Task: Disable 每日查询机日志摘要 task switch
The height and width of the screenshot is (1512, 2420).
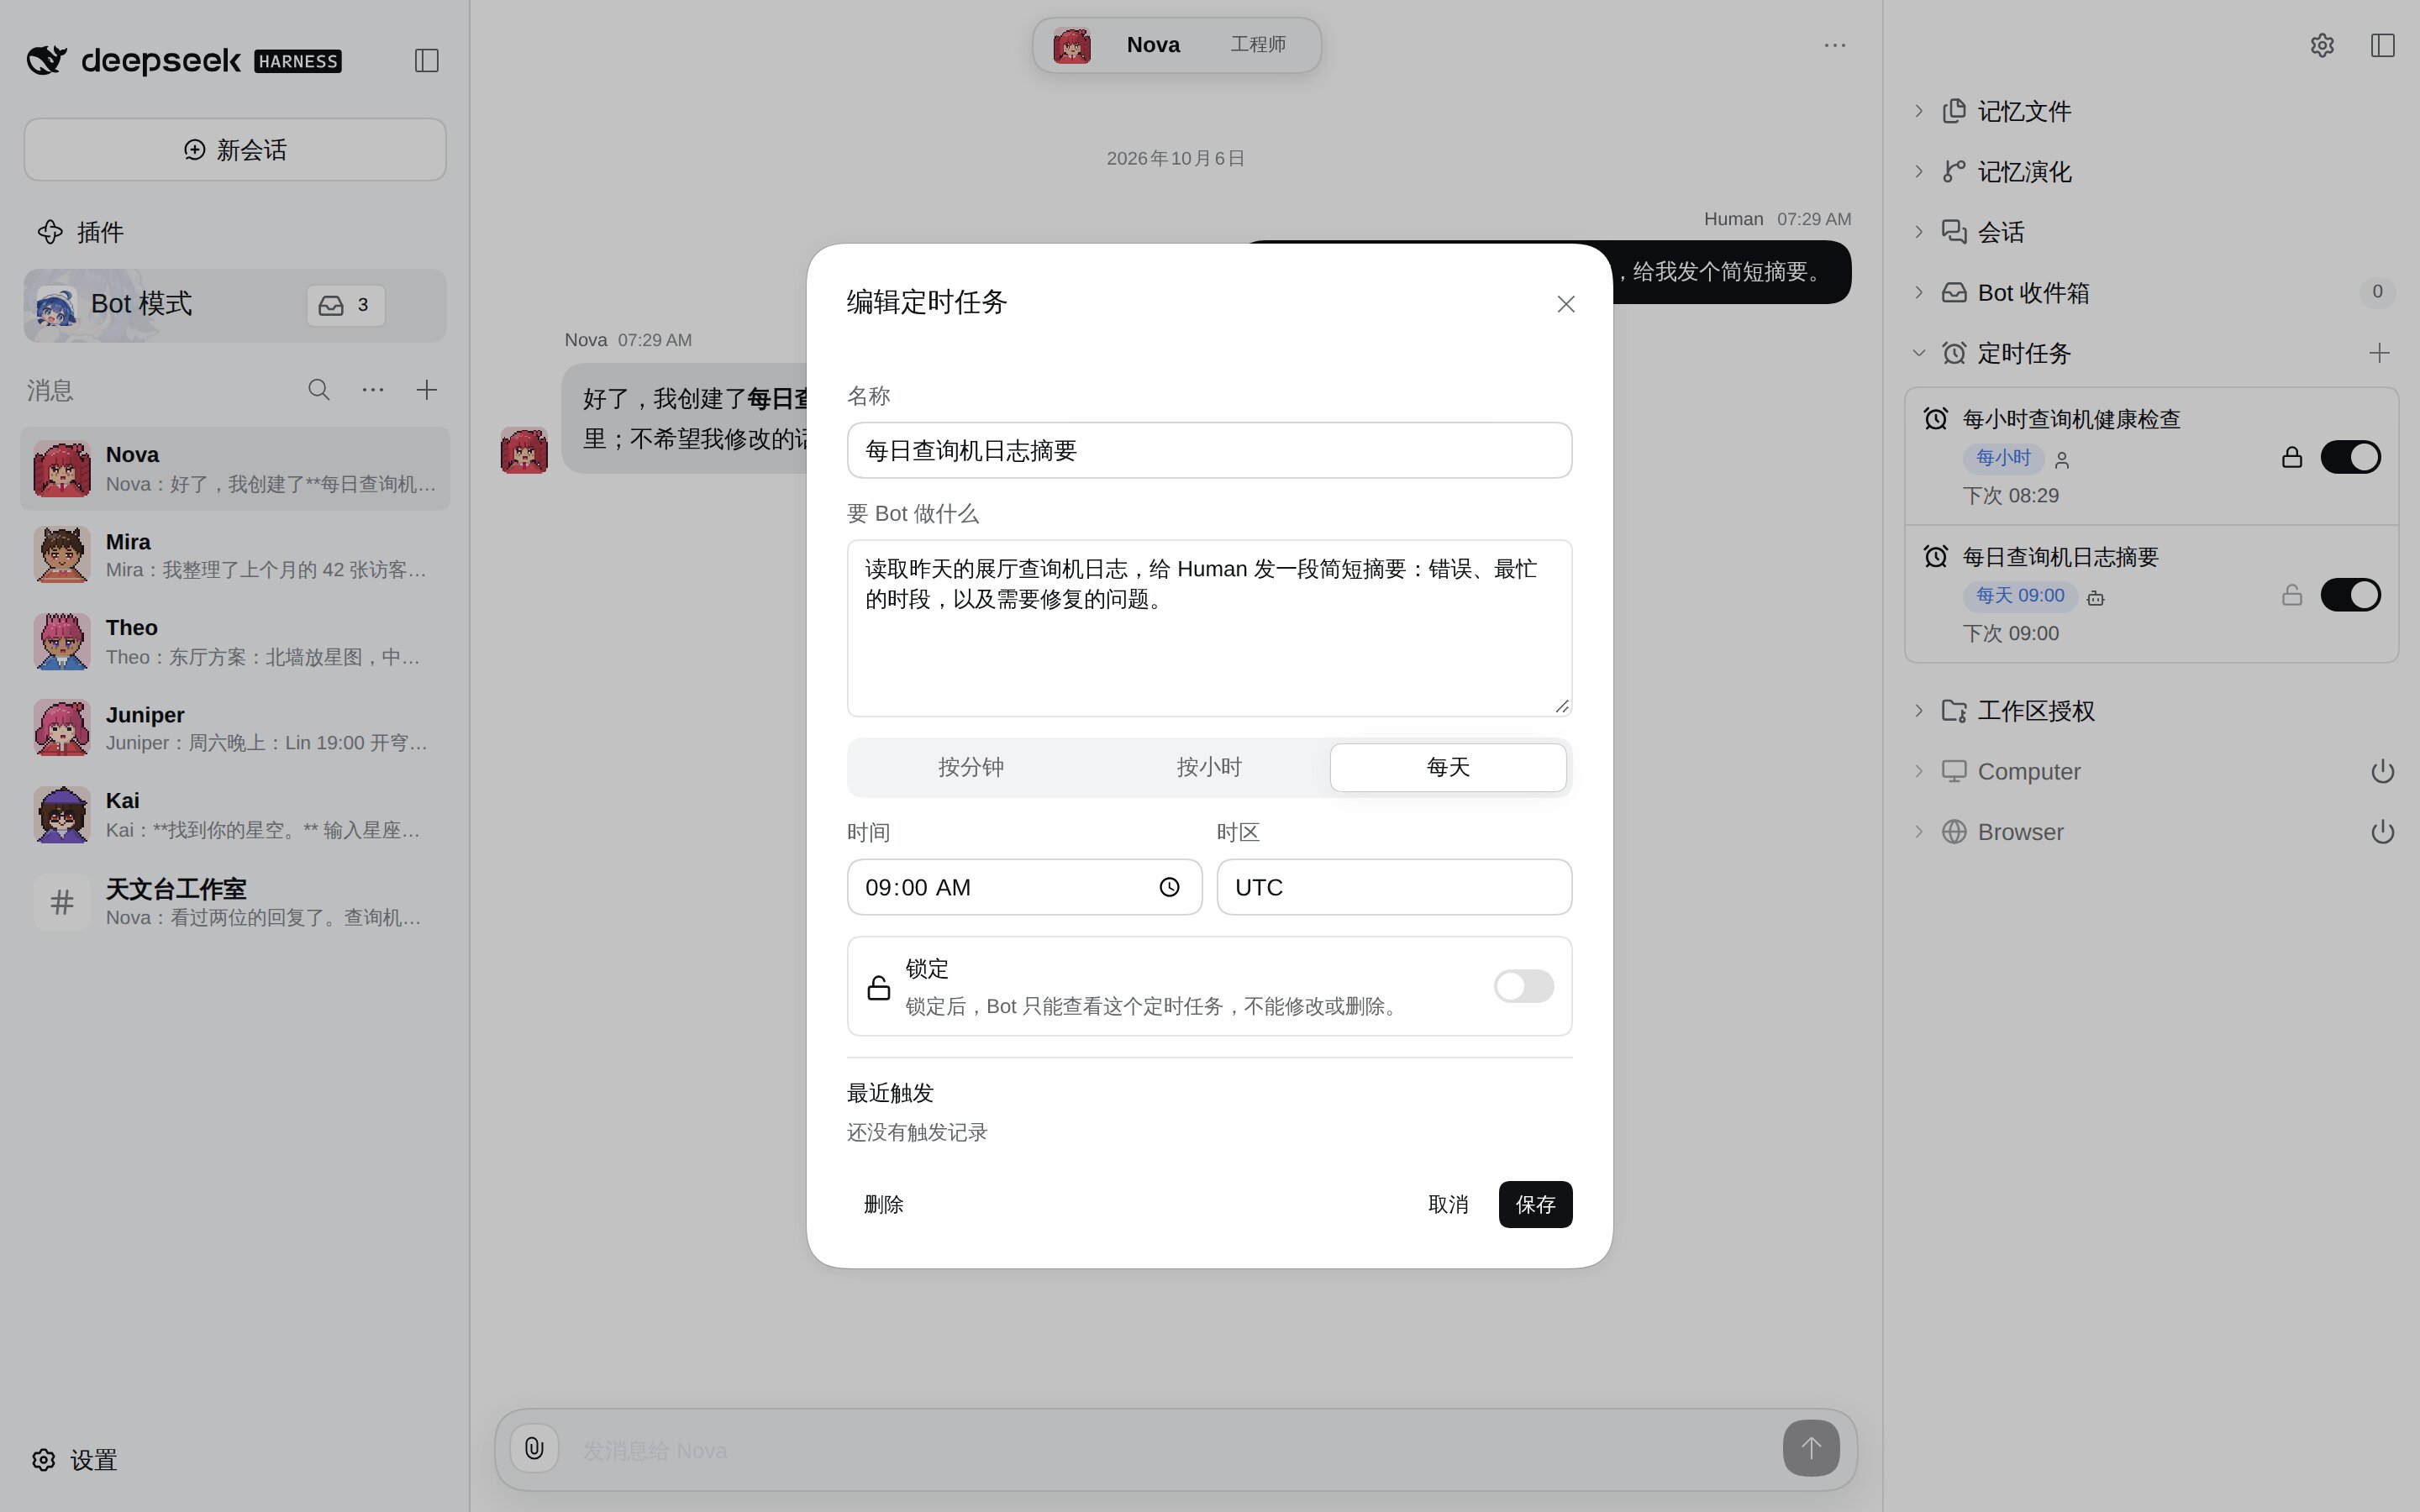Action: coord(2350,595)
